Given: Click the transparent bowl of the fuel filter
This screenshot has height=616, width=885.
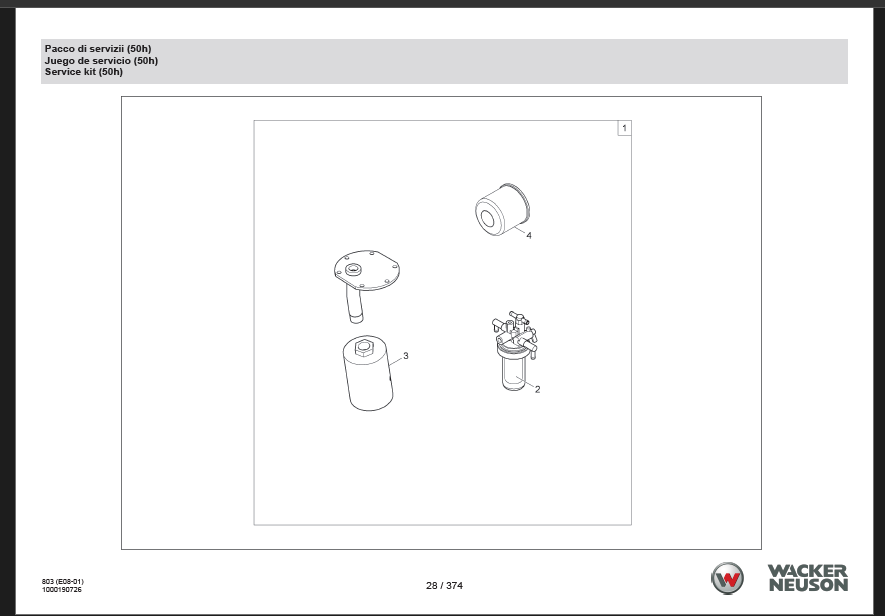Looking at the screenshot, I should (x=513, y=373).
